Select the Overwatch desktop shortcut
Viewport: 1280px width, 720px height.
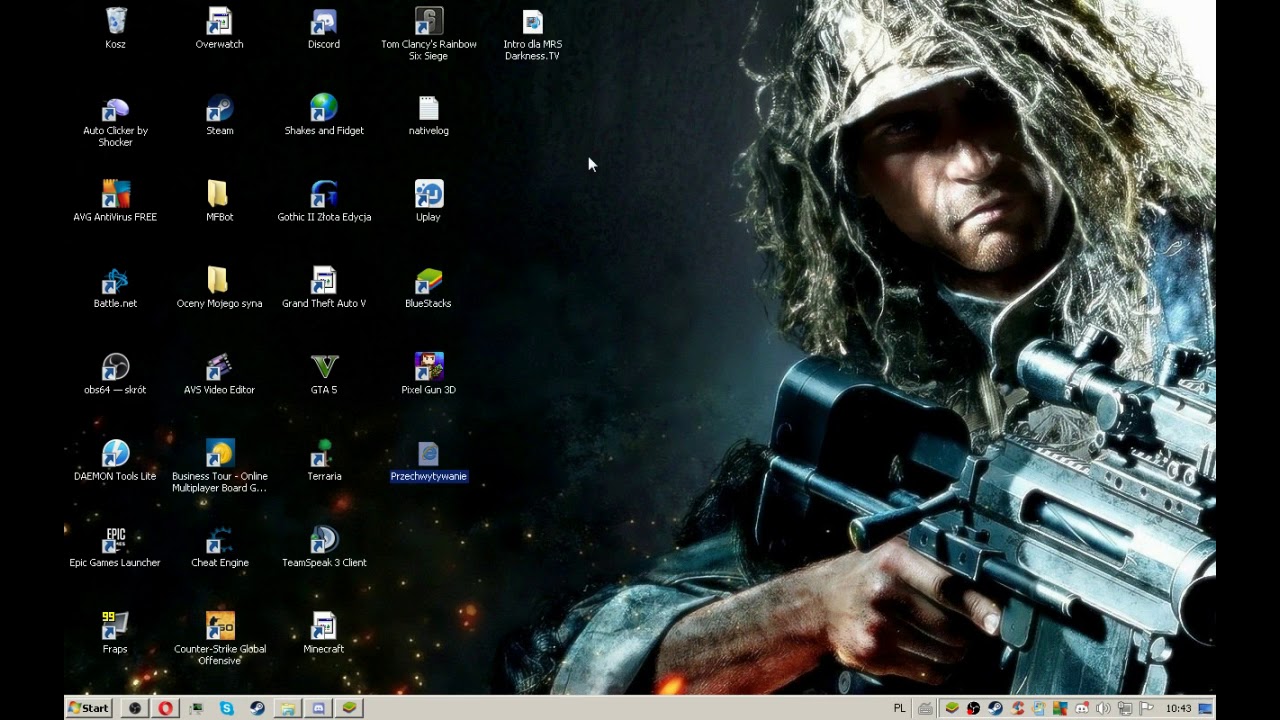219,28
